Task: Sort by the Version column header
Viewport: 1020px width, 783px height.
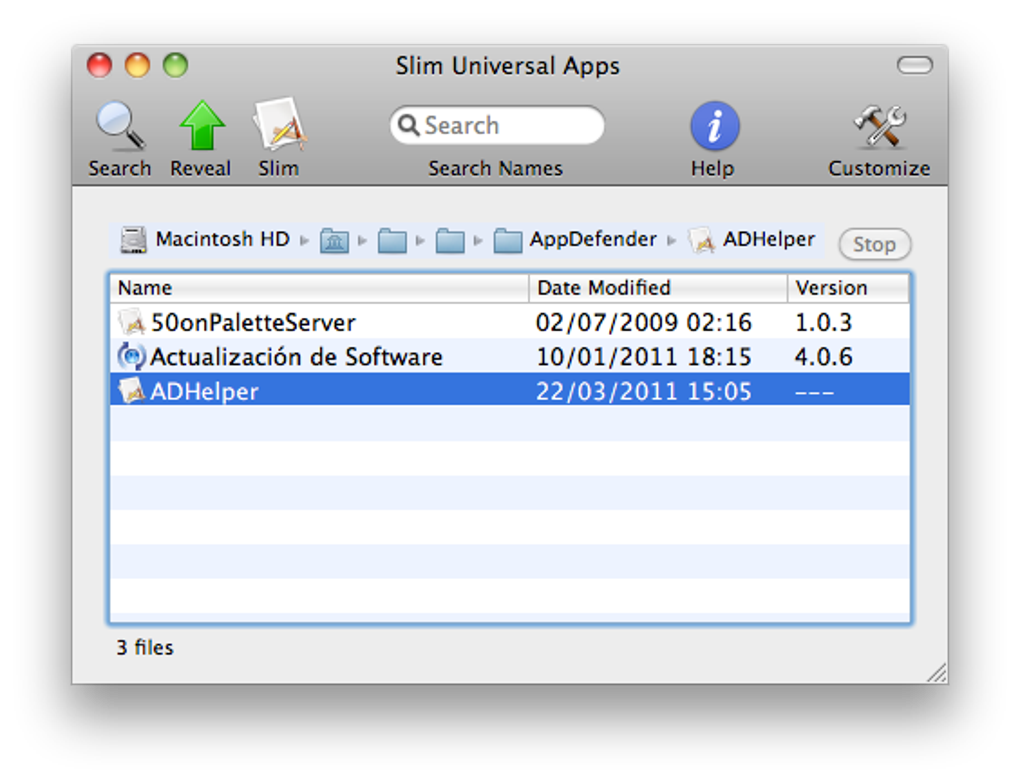Action: pos(849,287)
